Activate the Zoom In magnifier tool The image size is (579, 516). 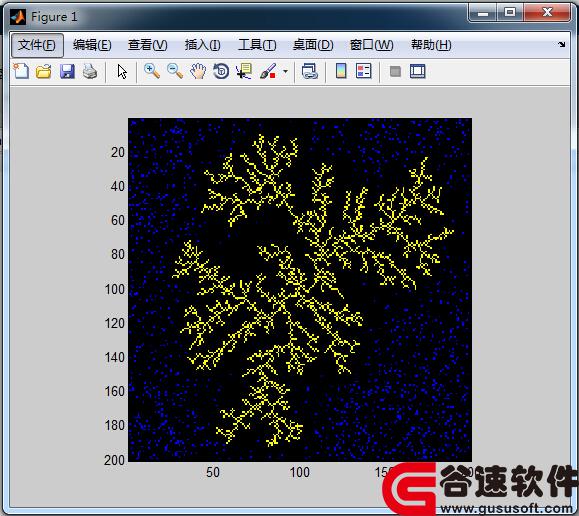pyautogui.click(x=152, y=71)
